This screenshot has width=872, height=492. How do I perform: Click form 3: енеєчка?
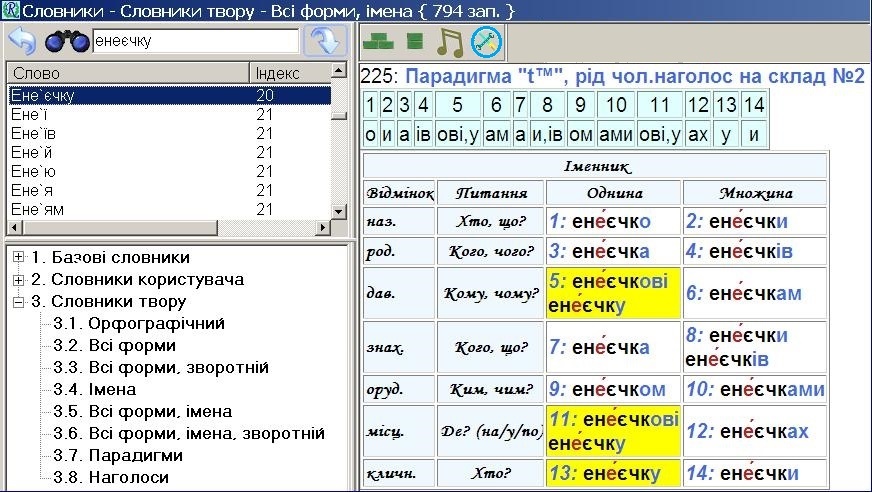(613, 251)
